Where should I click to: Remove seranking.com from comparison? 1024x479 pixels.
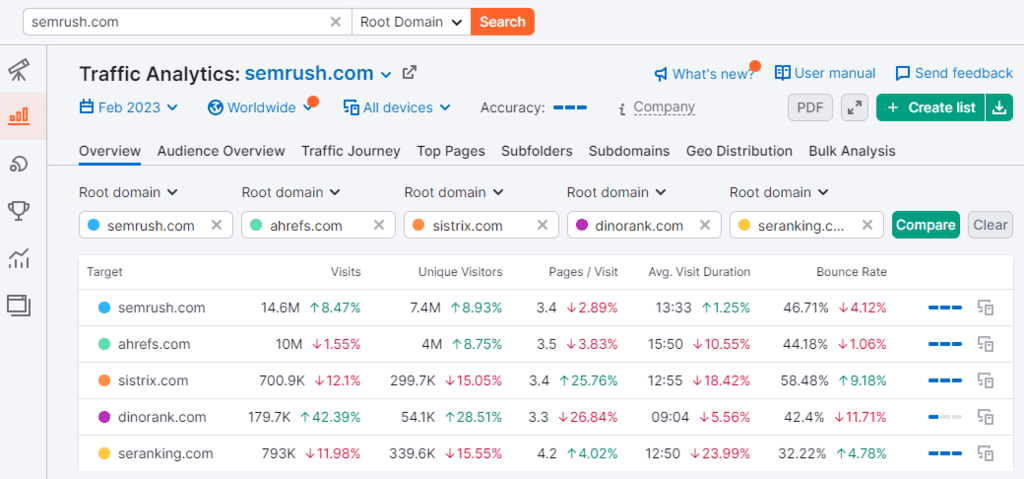click(867, 225)
